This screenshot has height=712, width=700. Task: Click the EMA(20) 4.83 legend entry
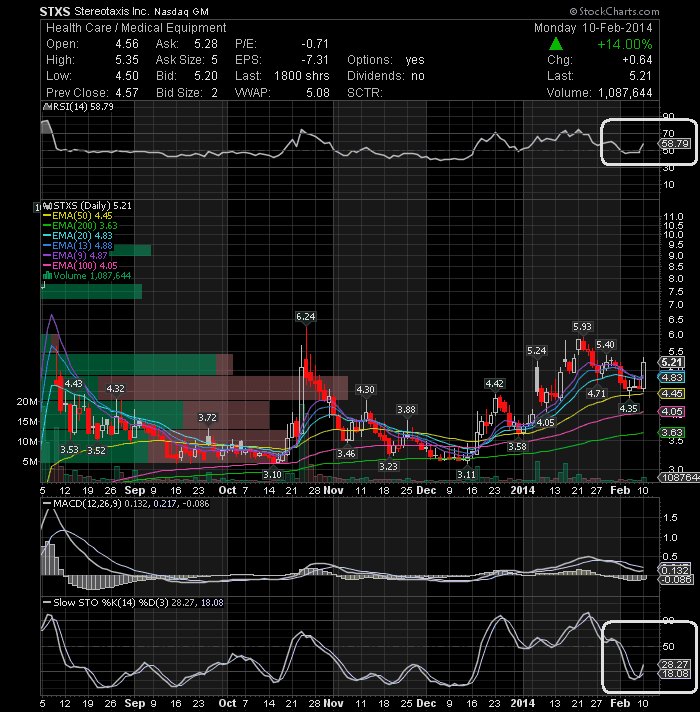[78, 236]
